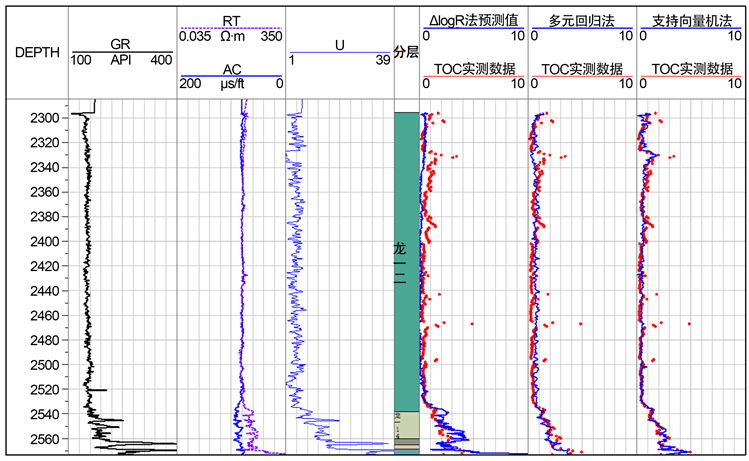
Task: Select the GR curve title
Action: pos(122,44)
